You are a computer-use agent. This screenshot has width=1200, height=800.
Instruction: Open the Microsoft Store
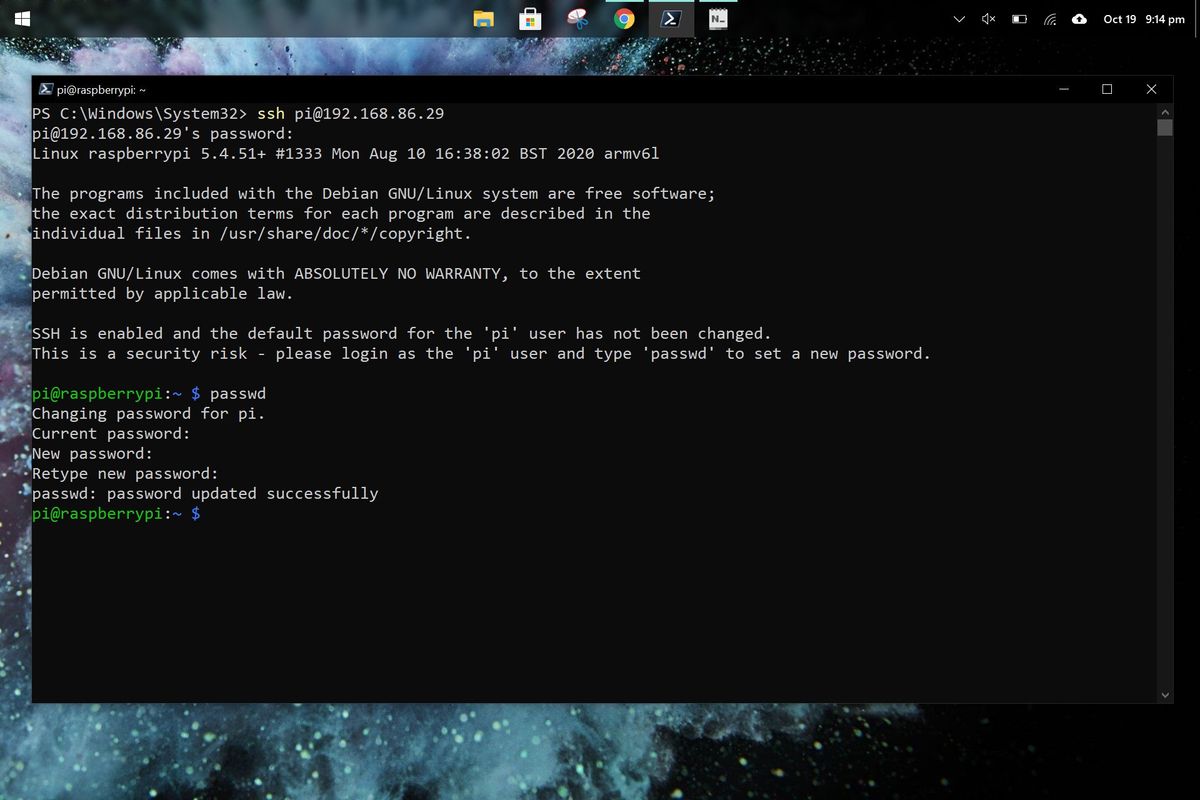530,18
